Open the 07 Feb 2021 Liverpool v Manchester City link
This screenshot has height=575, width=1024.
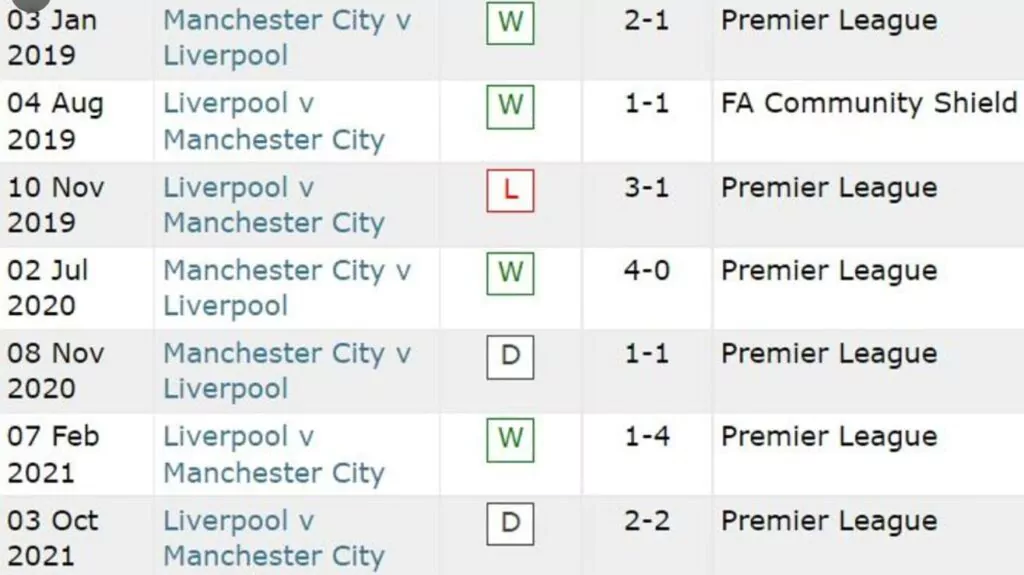pyautogui.click(x=274, y=454)
